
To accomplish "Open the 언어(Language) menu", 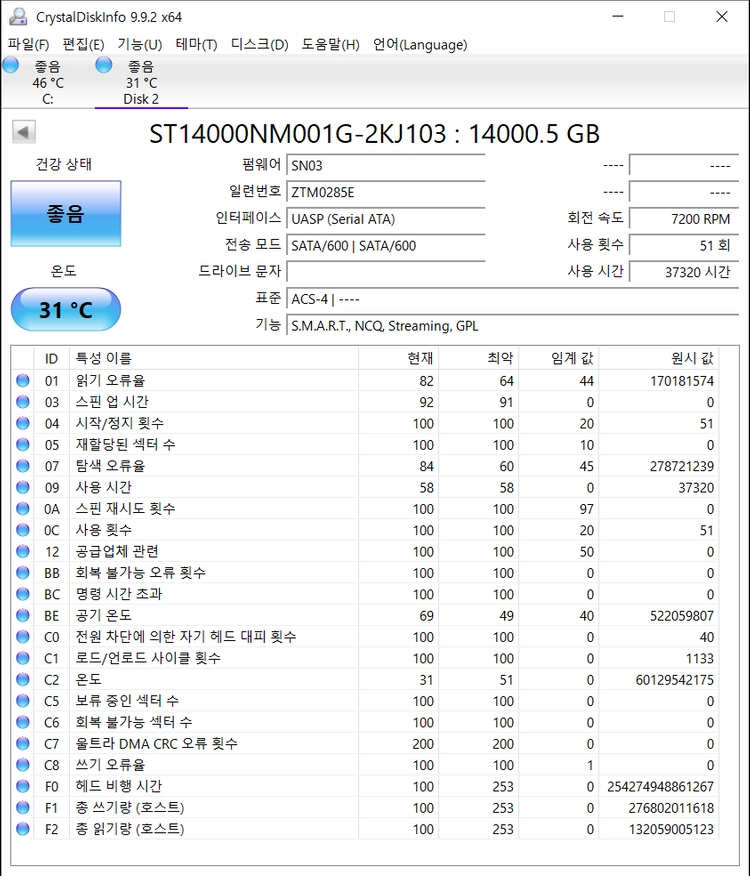I will (420, 44).
